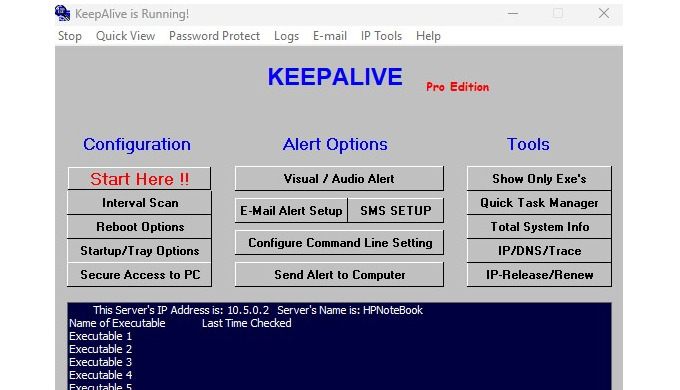Click the Start Here !! button
This screenshot has height=390, width=680.
coord(139,179)
